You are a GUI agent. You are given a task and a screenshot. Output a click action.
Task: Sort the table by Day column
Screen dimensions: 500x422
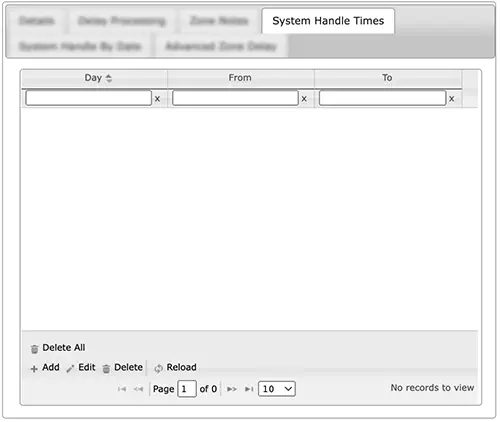(94, 78)
